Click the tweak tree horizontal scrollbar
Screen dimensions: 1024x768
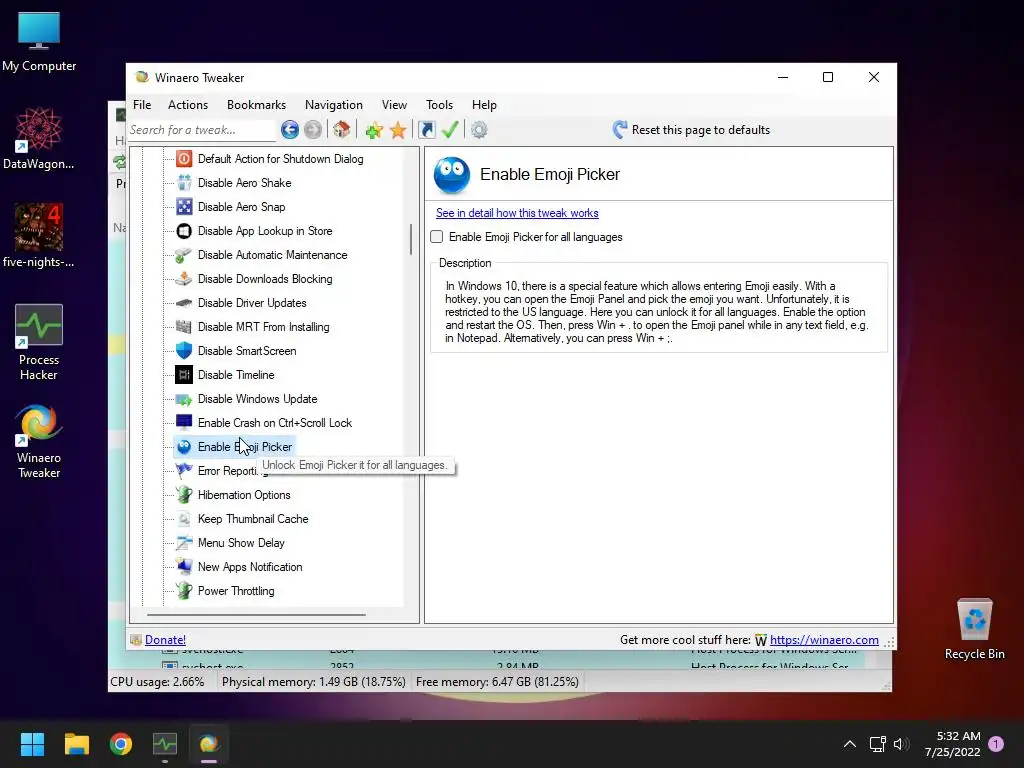tap(256, 615)
